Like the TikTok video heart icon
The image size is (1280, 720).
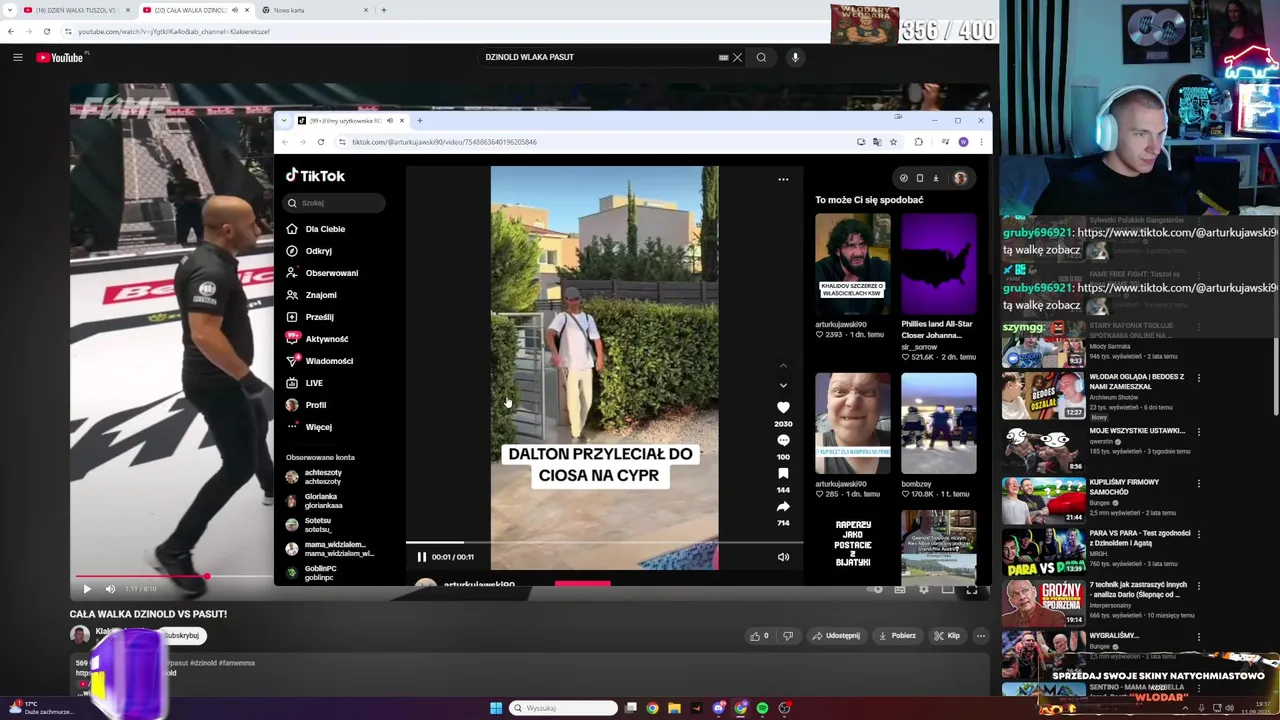tap(783, 407)
